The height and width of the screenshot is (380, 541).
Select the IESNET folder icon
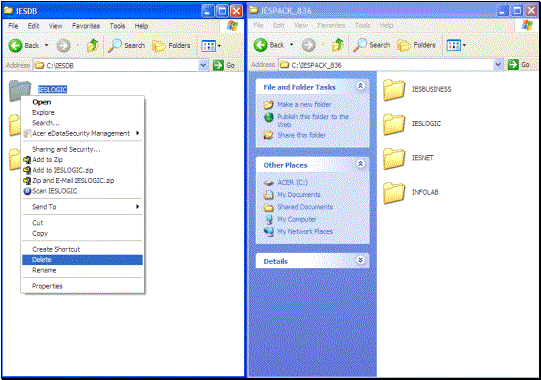(394, 158)
